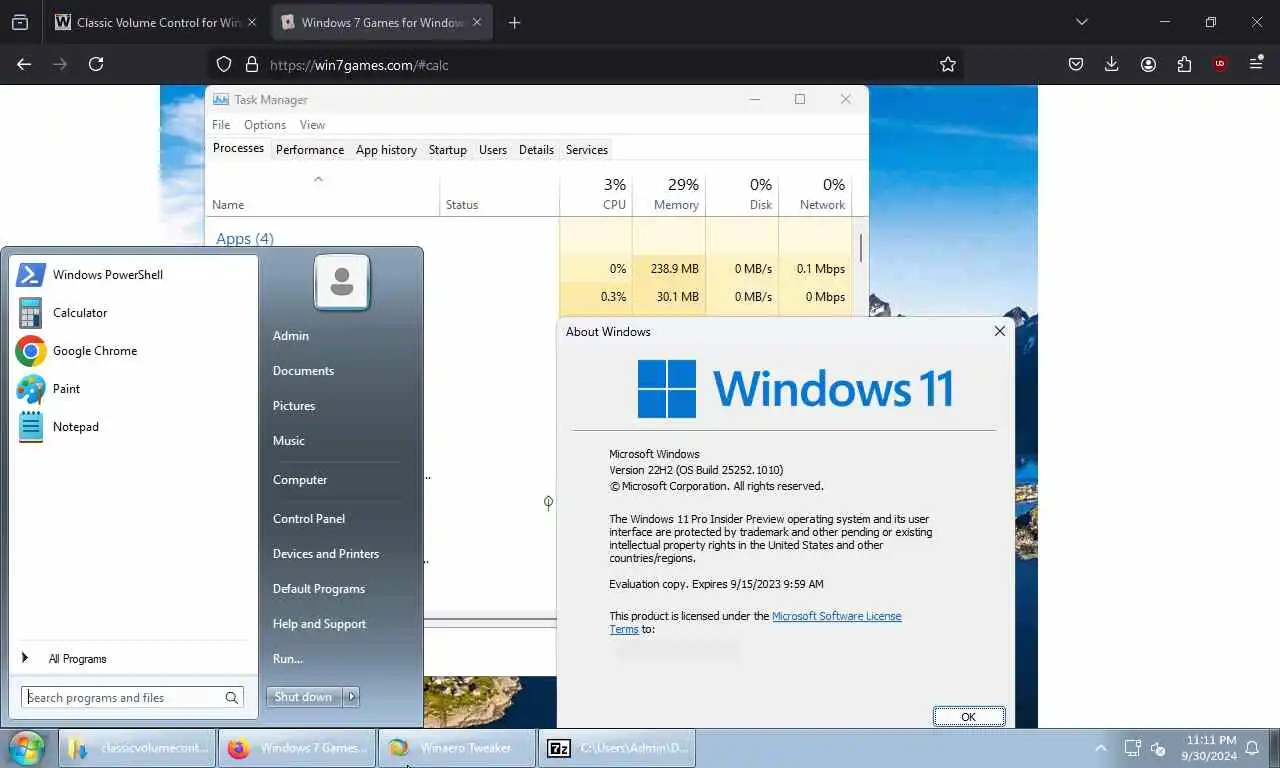
Task: Click site shield tracking protection icon
Action: (x=224, y=64)
